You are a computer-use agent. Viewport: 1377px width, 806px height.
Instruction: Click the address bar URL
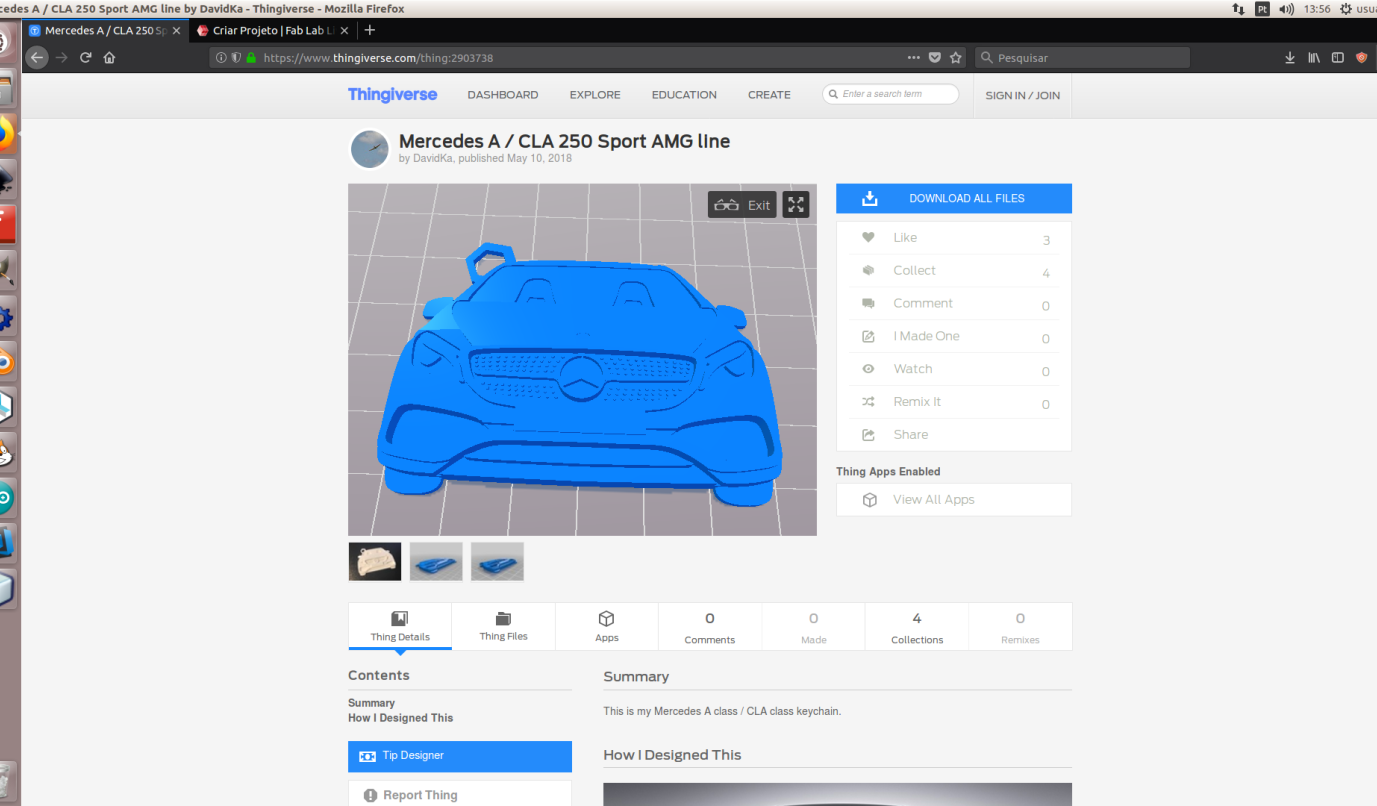(378, 58)
